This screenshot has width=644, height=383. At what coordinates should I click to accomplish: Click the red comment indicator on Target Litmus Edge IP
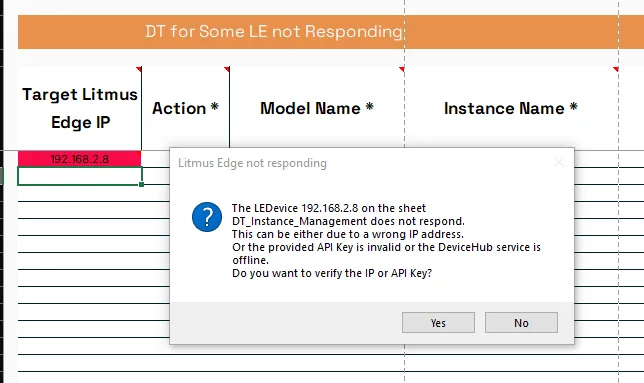(x=139, y=69)
